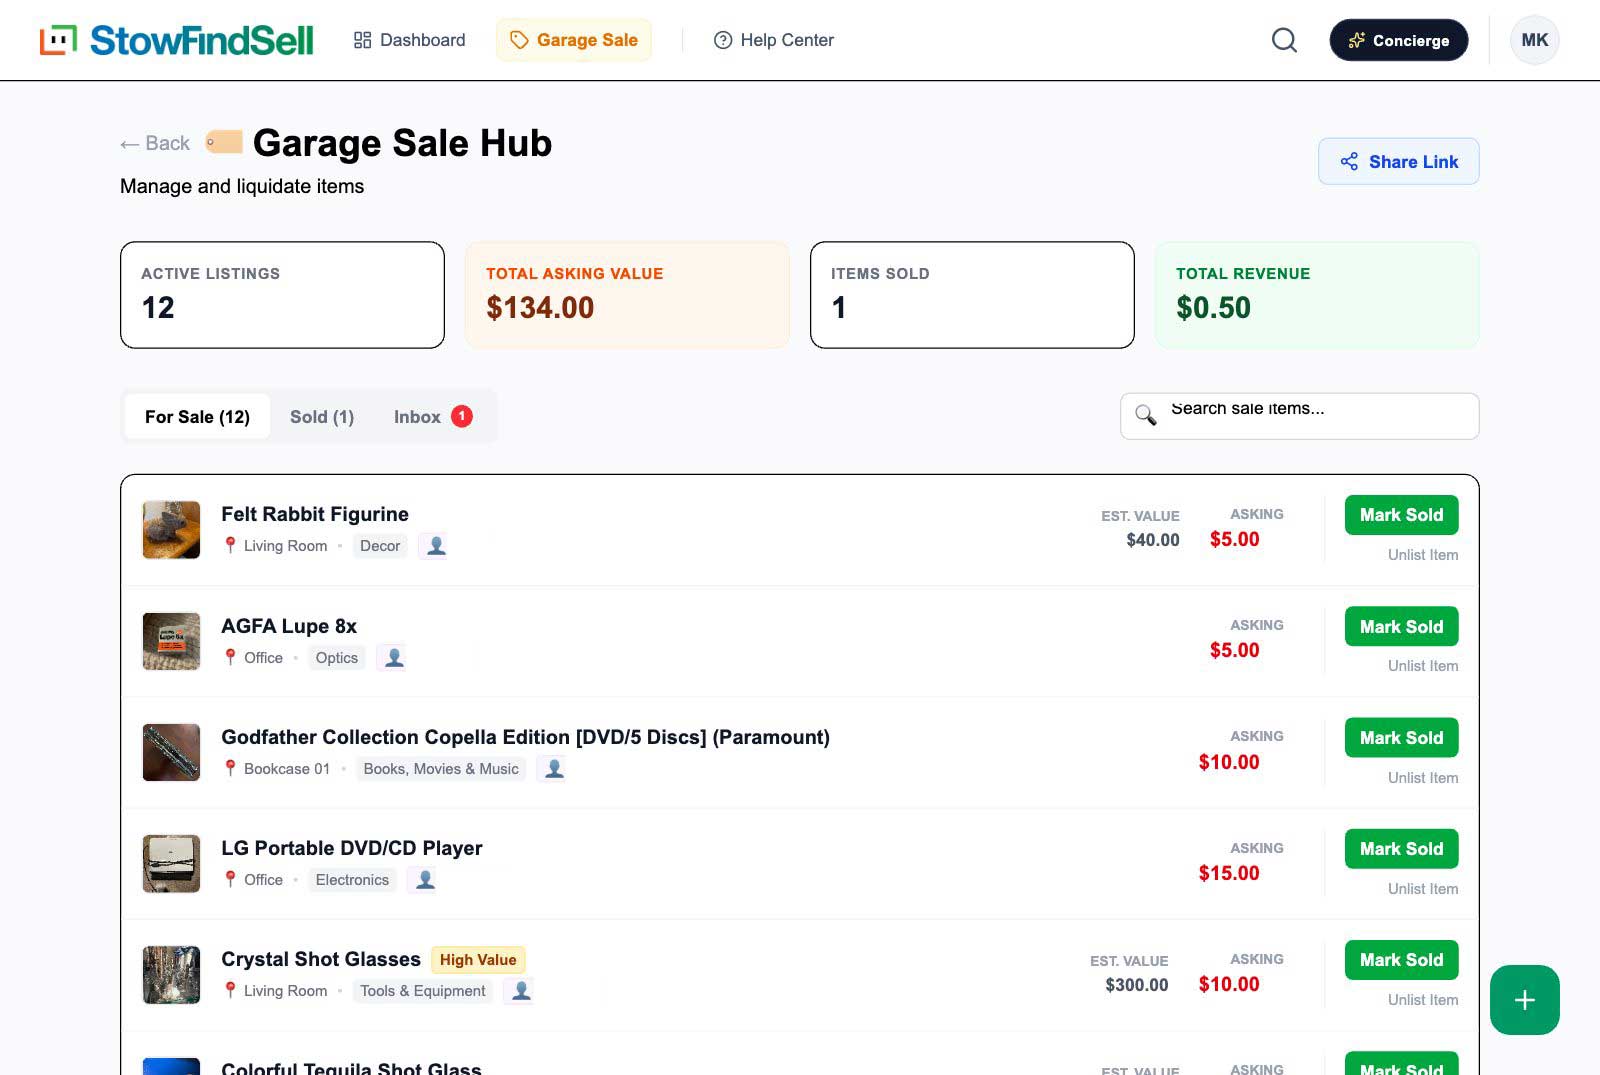Open Crystal Shot Glasses thumbnail
Image resolution: width=1600 pixels, height=1075 pixels.
[x=171, y=975]
